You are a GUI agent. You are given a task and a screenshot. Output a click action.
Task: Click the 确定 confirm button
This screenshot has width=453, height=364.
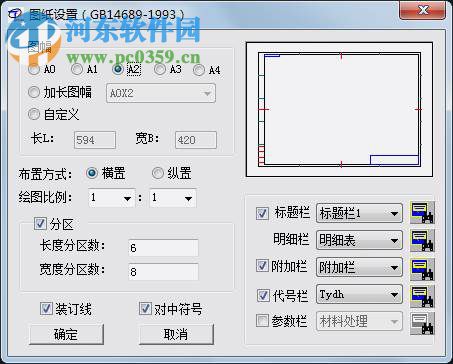pos(66,334)
